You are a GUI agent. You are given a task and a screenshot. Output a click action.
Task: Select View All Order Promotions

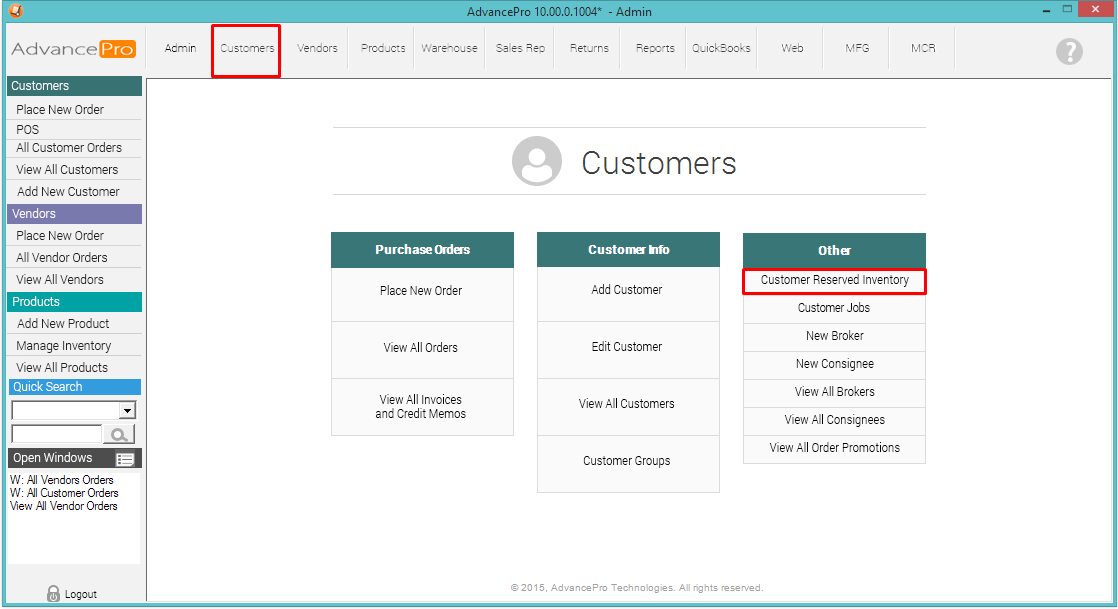click(x=834, y=448)
